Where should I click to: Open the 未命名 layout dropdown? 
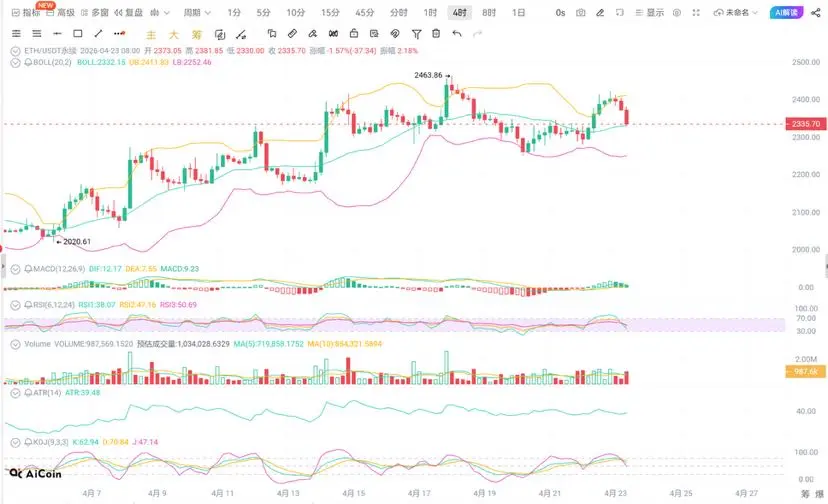pos(736,12)
